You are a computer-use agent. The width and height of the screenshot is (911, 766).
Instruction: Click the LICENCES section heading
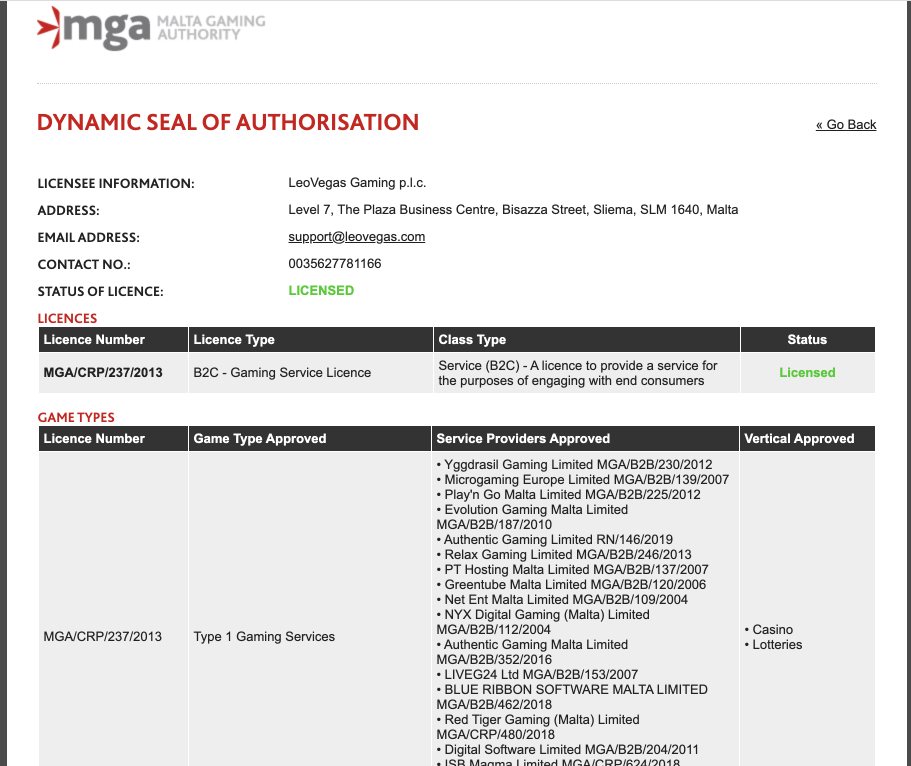tap(67, 318)
